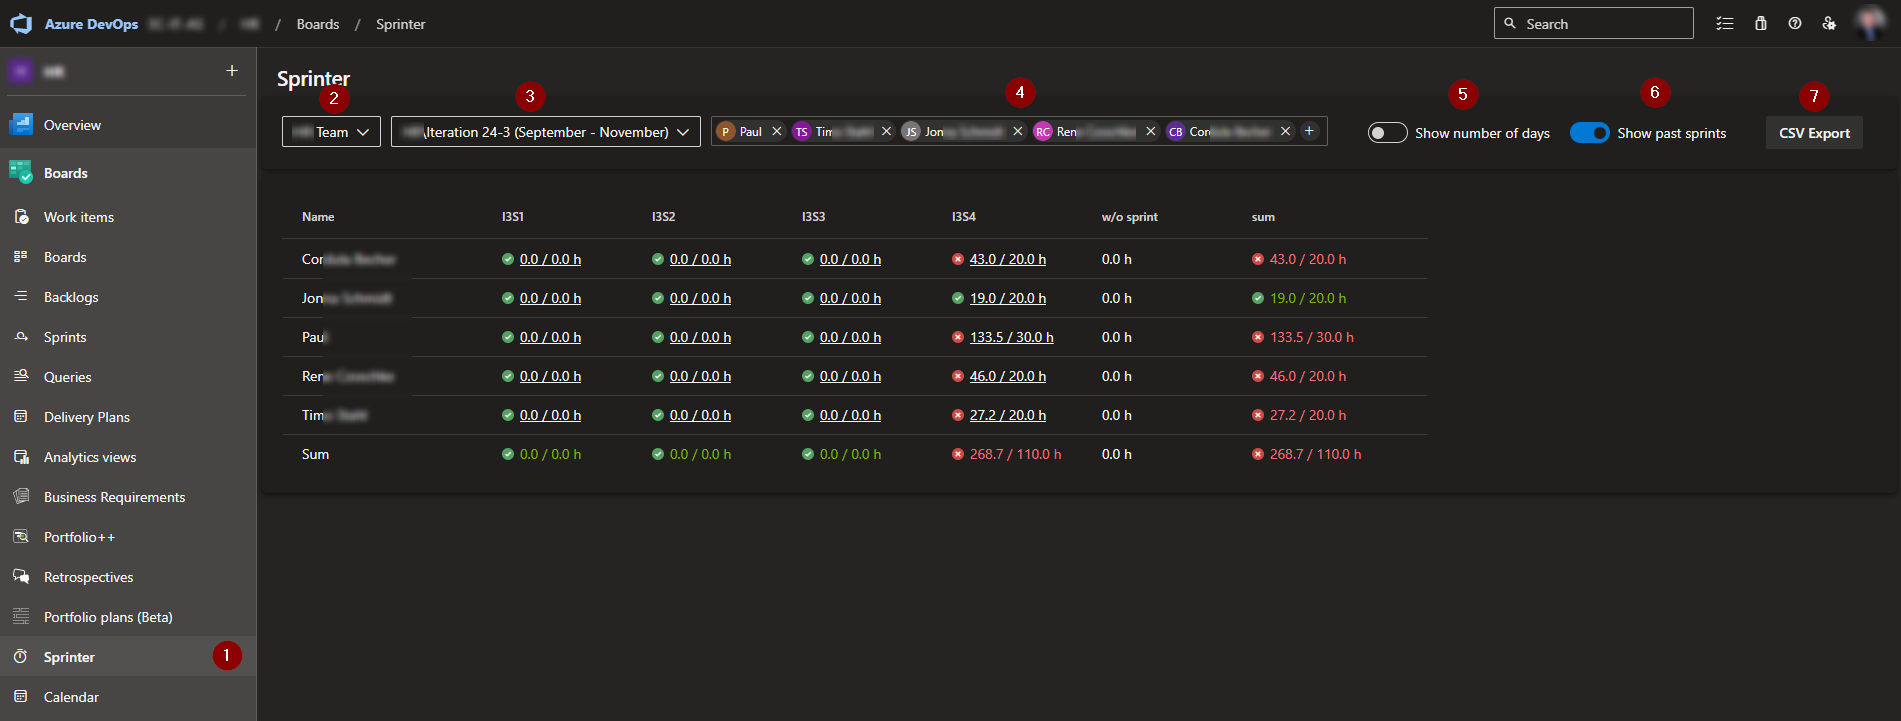Click the Portfolio plans (Beta) icon

(x=21, y=617)
